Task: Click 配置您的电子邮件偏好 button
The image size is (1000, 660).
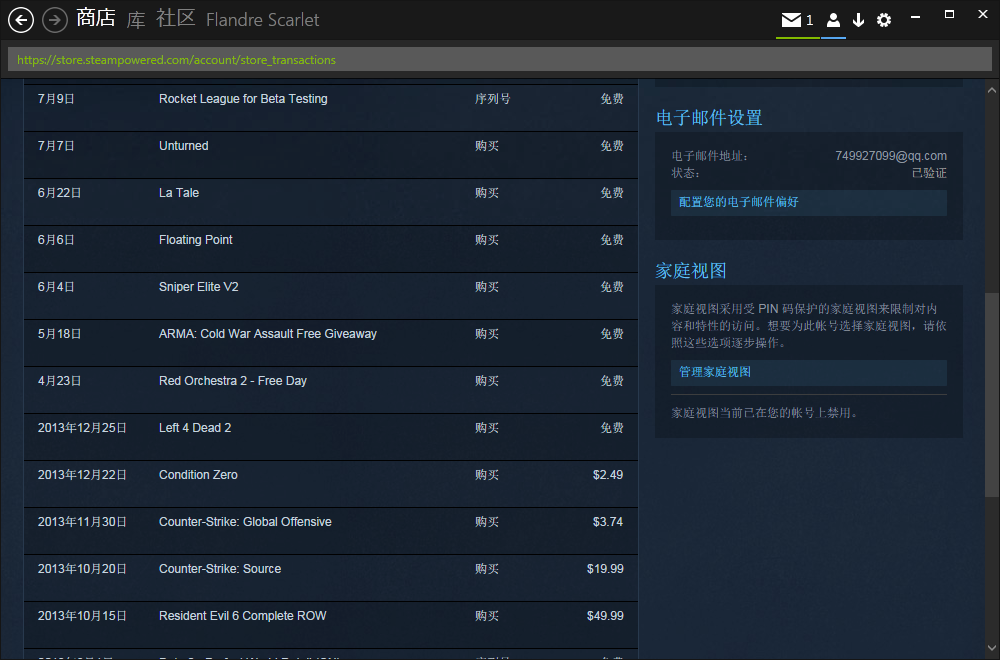Action: [809, 202]
